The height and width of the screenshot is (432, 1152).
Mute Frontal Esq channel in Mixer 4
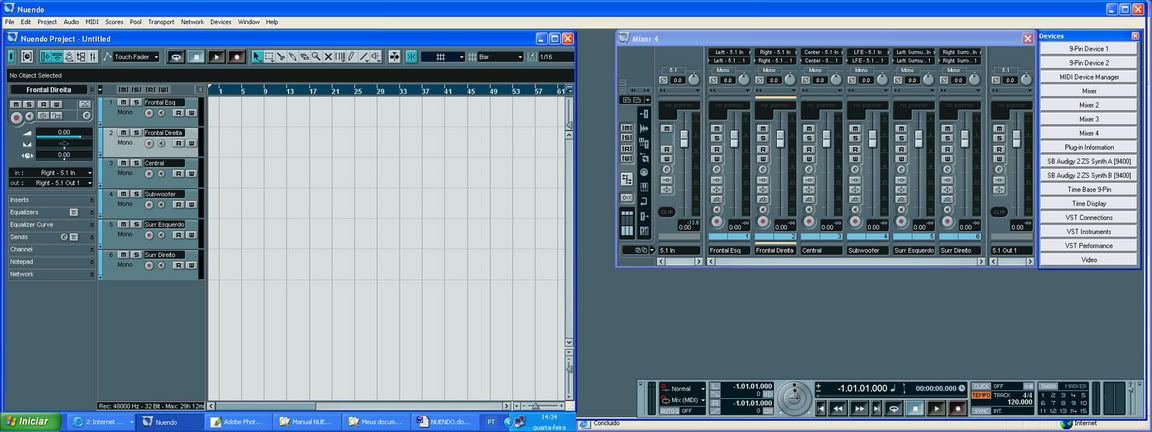716,129
